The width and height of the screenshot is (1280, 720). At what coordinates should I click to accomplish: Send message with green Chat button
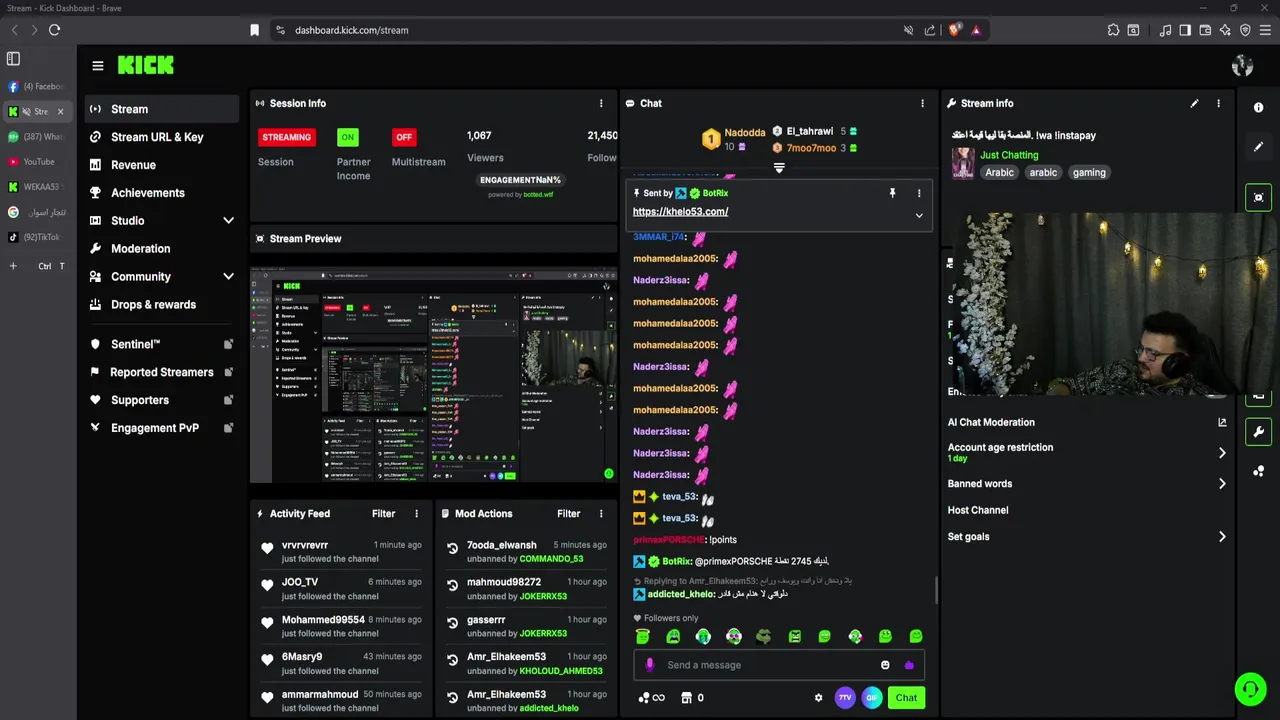[906, 698]
